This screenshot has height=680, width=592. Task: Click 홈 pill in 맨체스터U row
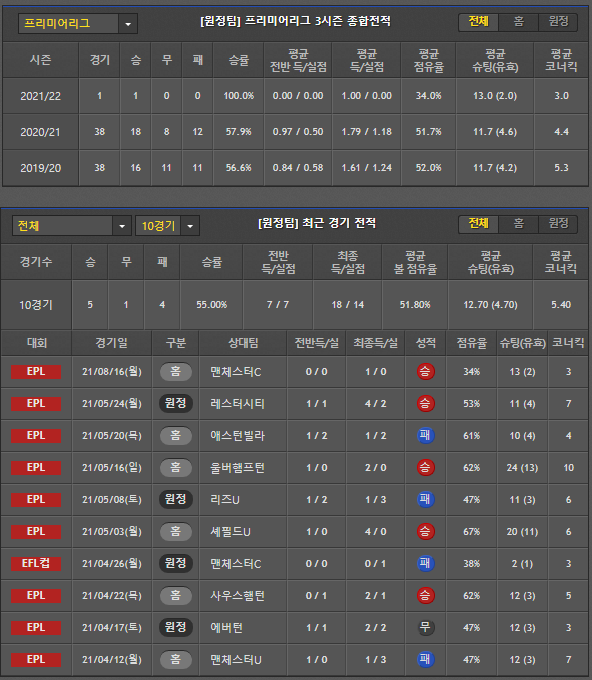pos(176,659)
